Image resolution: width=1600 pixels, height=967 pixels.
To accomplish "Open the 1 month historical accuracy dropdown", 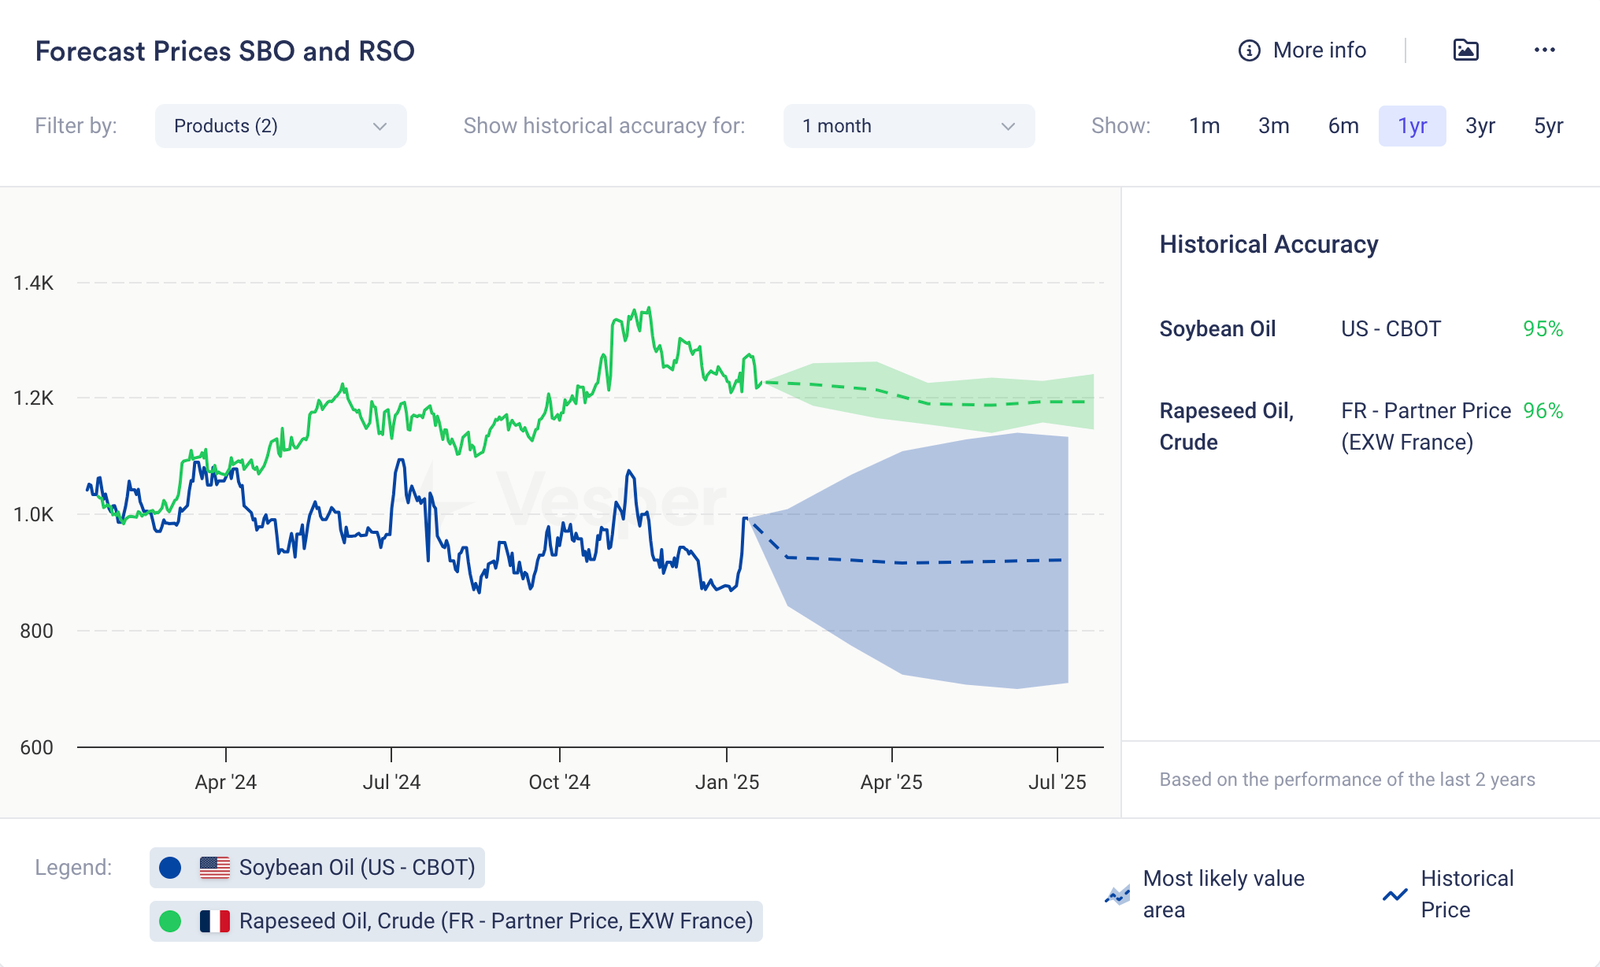I will click(x=908, y=126).
